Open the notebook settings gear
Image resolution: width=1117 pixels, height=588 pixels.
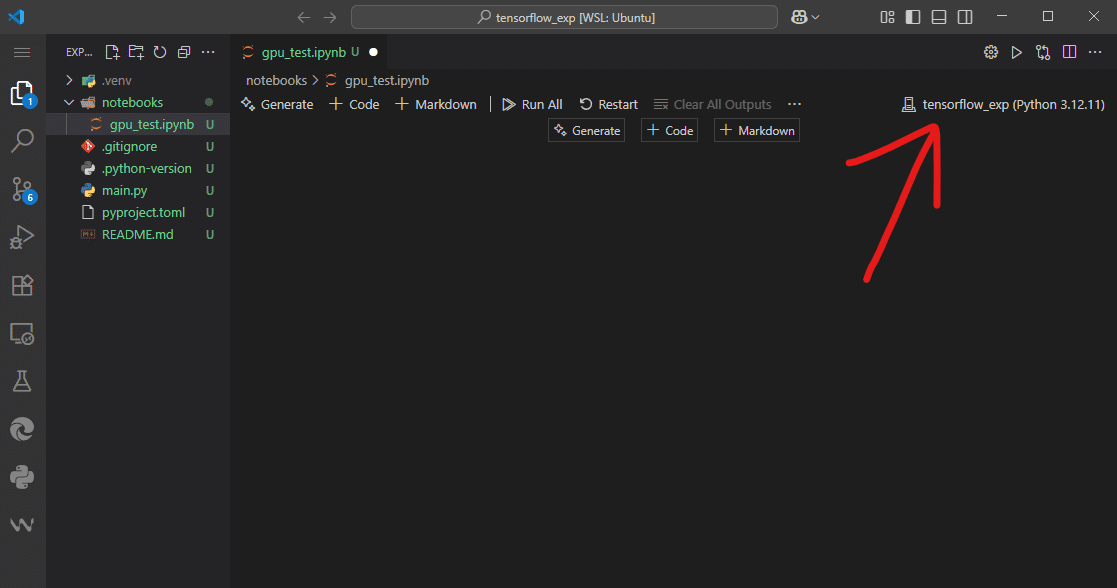point(991,51)
